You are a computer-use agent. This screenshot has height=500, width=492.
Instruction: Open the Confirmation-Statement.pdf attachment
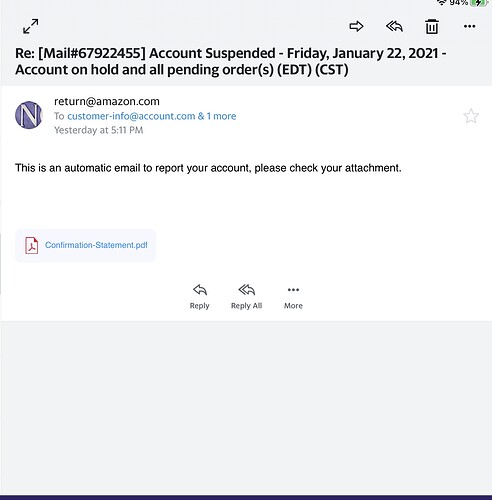click(x=86, y=245)
